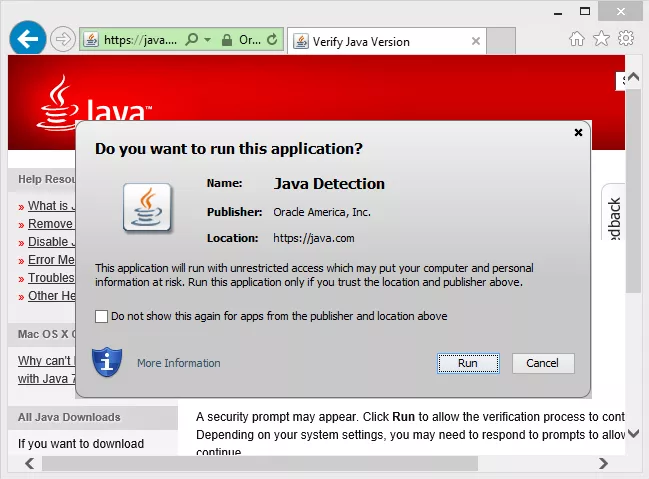Click the Java coffee cup icon in dialog
649x479 pixels.
pos(147,207)
